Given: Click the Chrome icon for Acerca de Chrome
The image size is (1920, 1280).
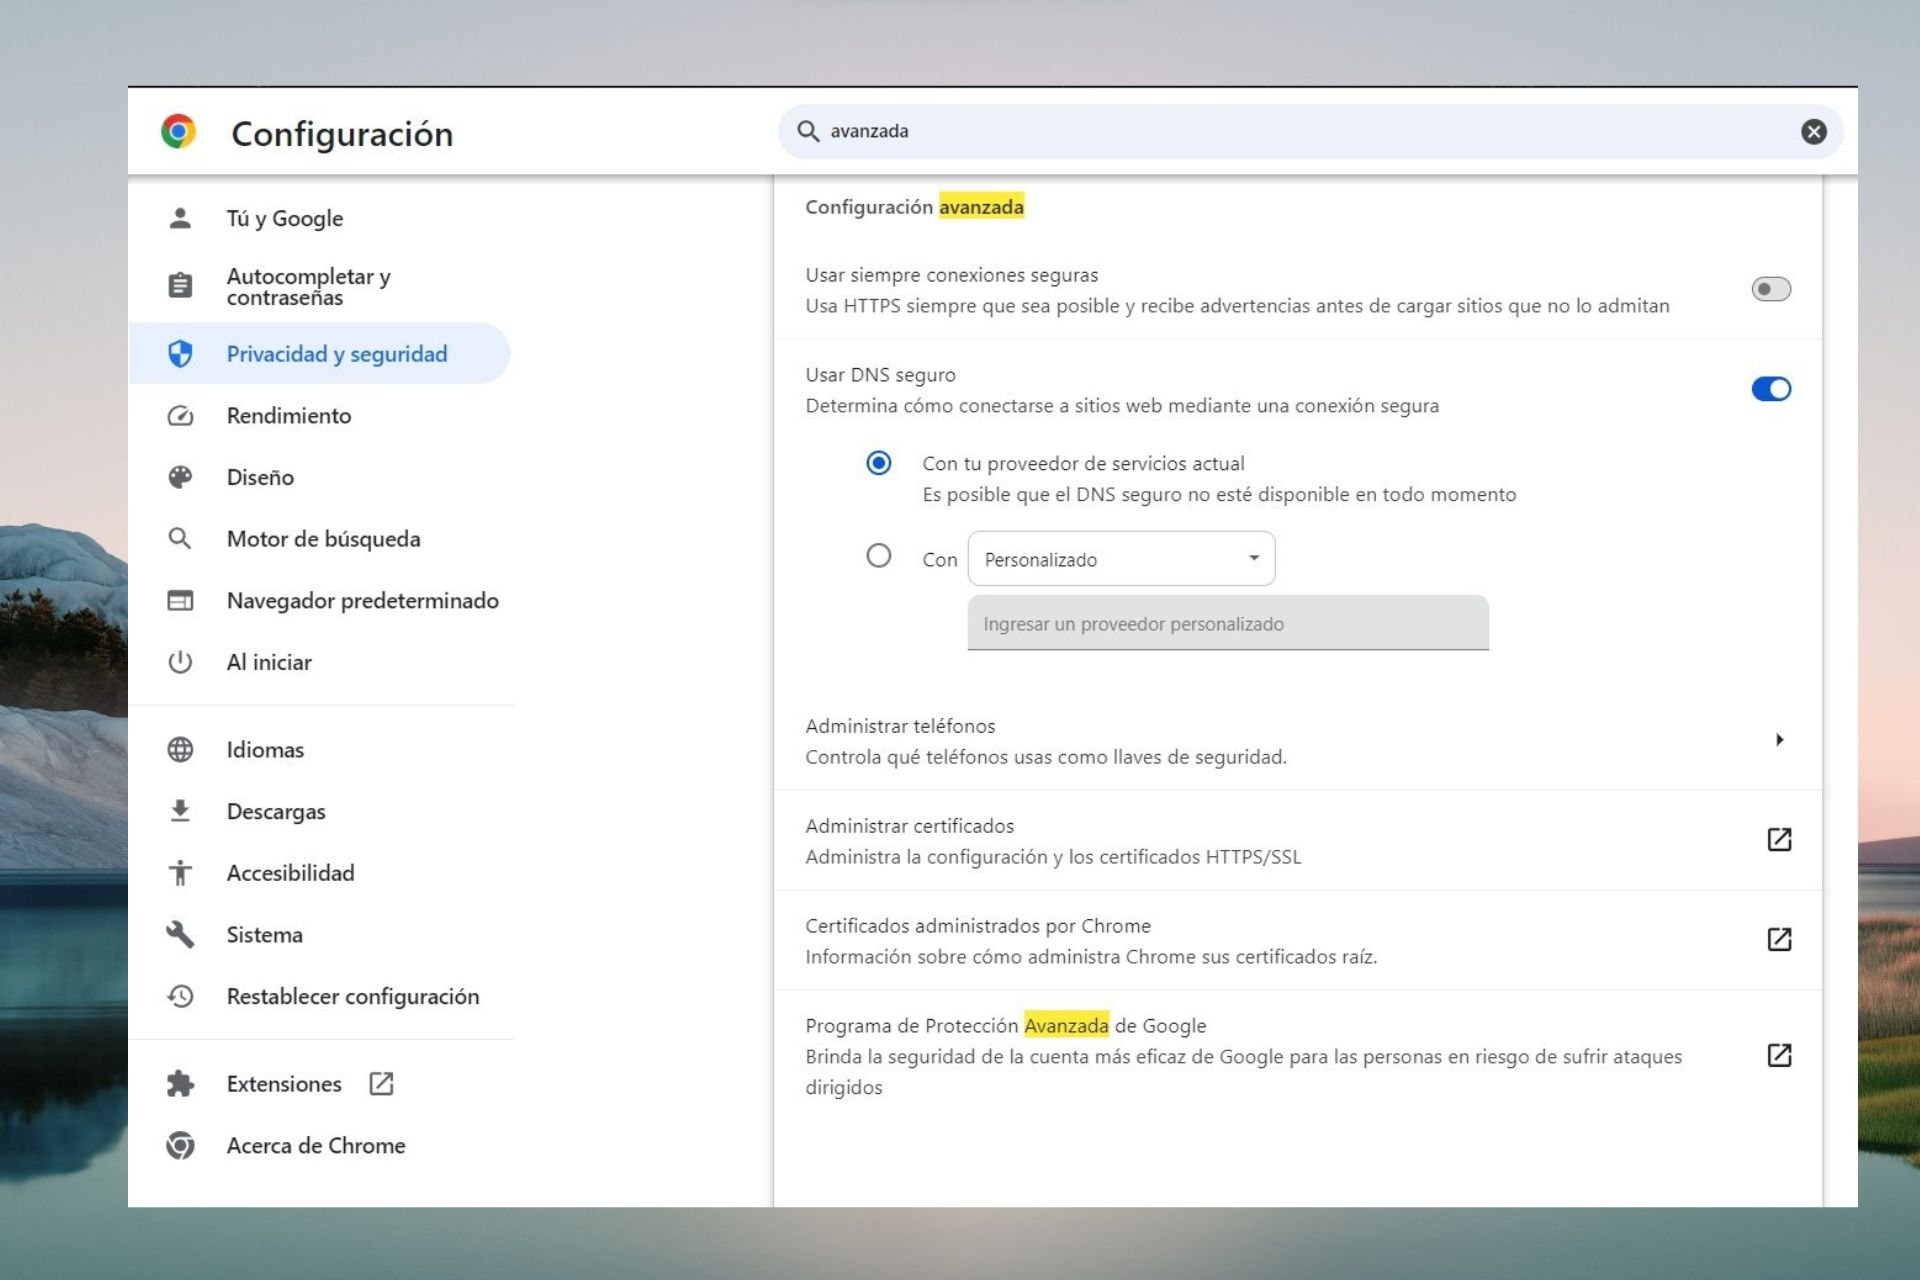Looking at the screenshot, I should 180,1146.
